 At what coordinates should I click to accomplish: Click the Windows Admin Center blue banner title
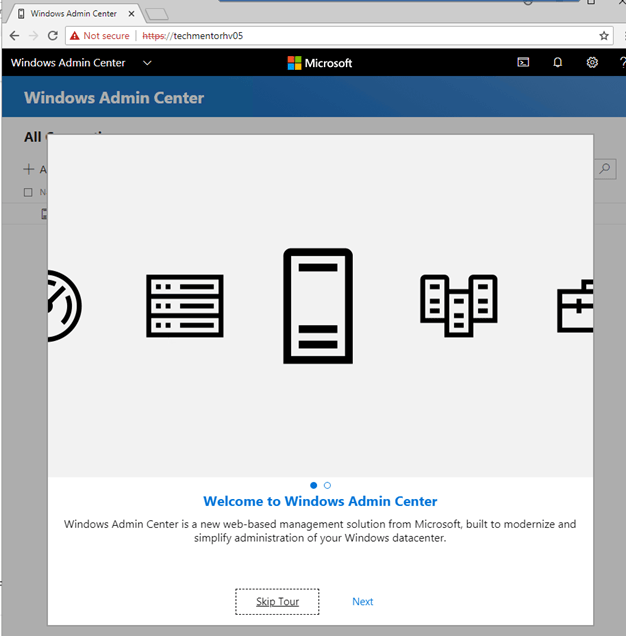[x=114, y=98]
